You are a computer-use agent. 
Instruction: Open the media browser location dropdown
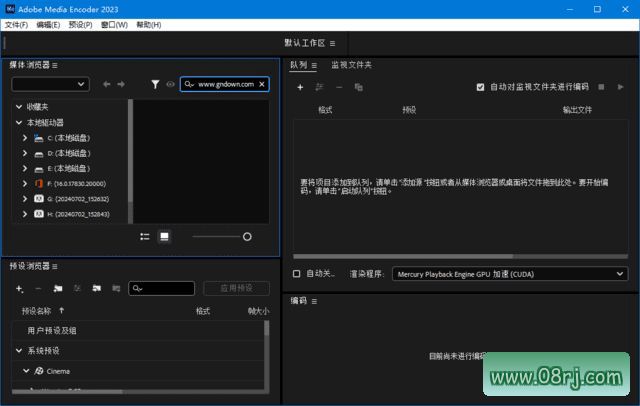[x=51, y=84]
